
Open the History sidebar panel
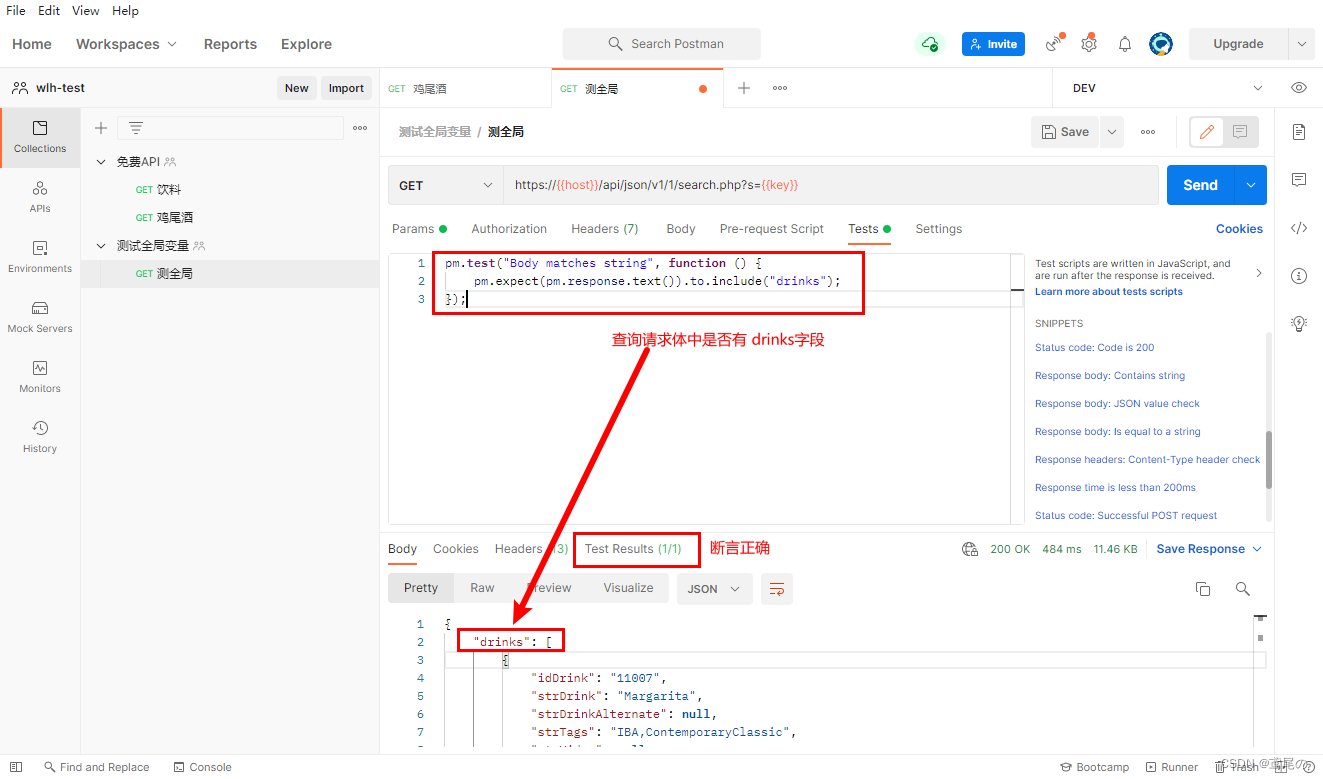(40, 437)
